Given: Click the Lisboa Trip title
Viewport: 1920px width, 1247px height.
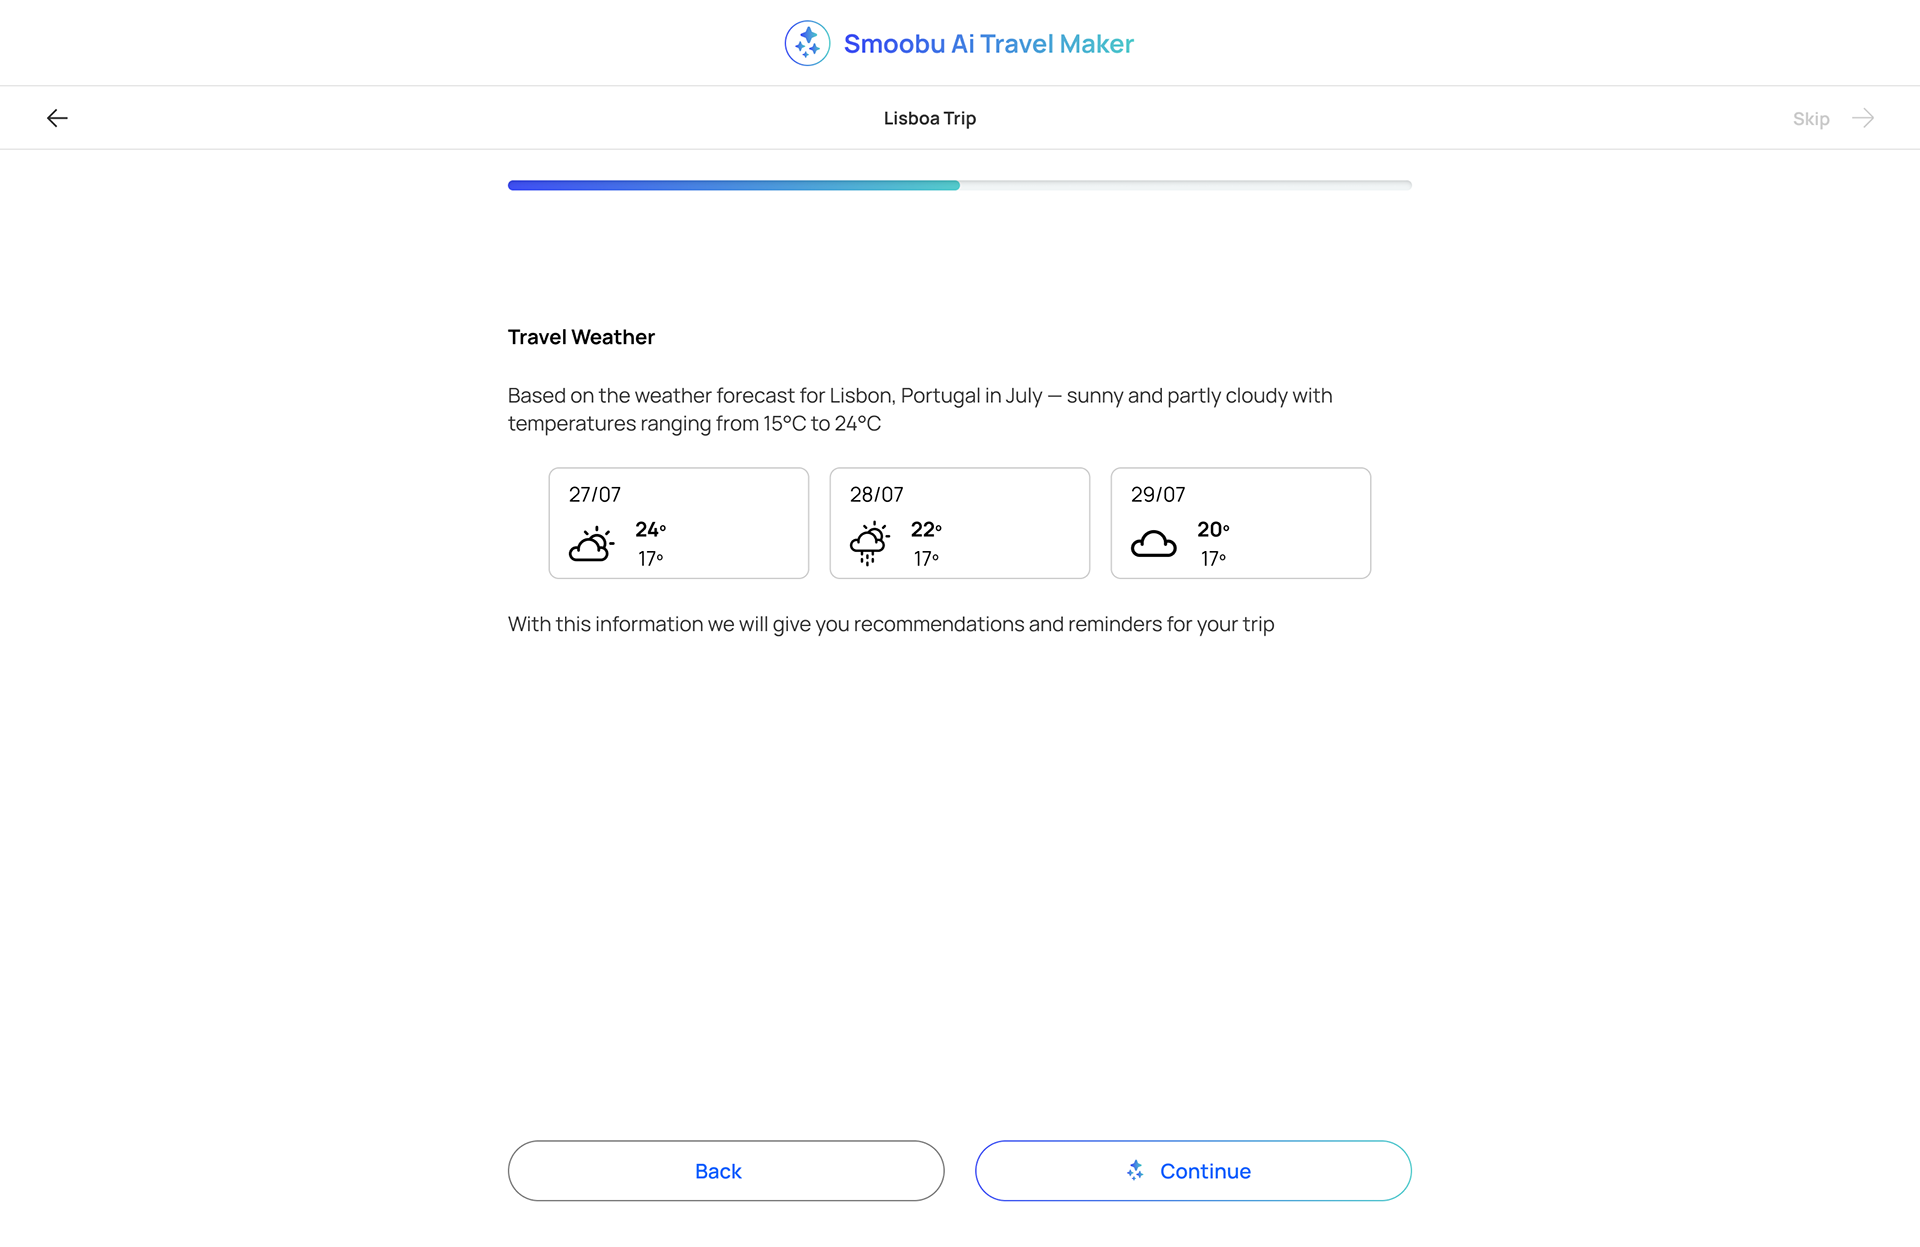Looking at the screenshot, I should pyautogui.click(x=930, y=118).
